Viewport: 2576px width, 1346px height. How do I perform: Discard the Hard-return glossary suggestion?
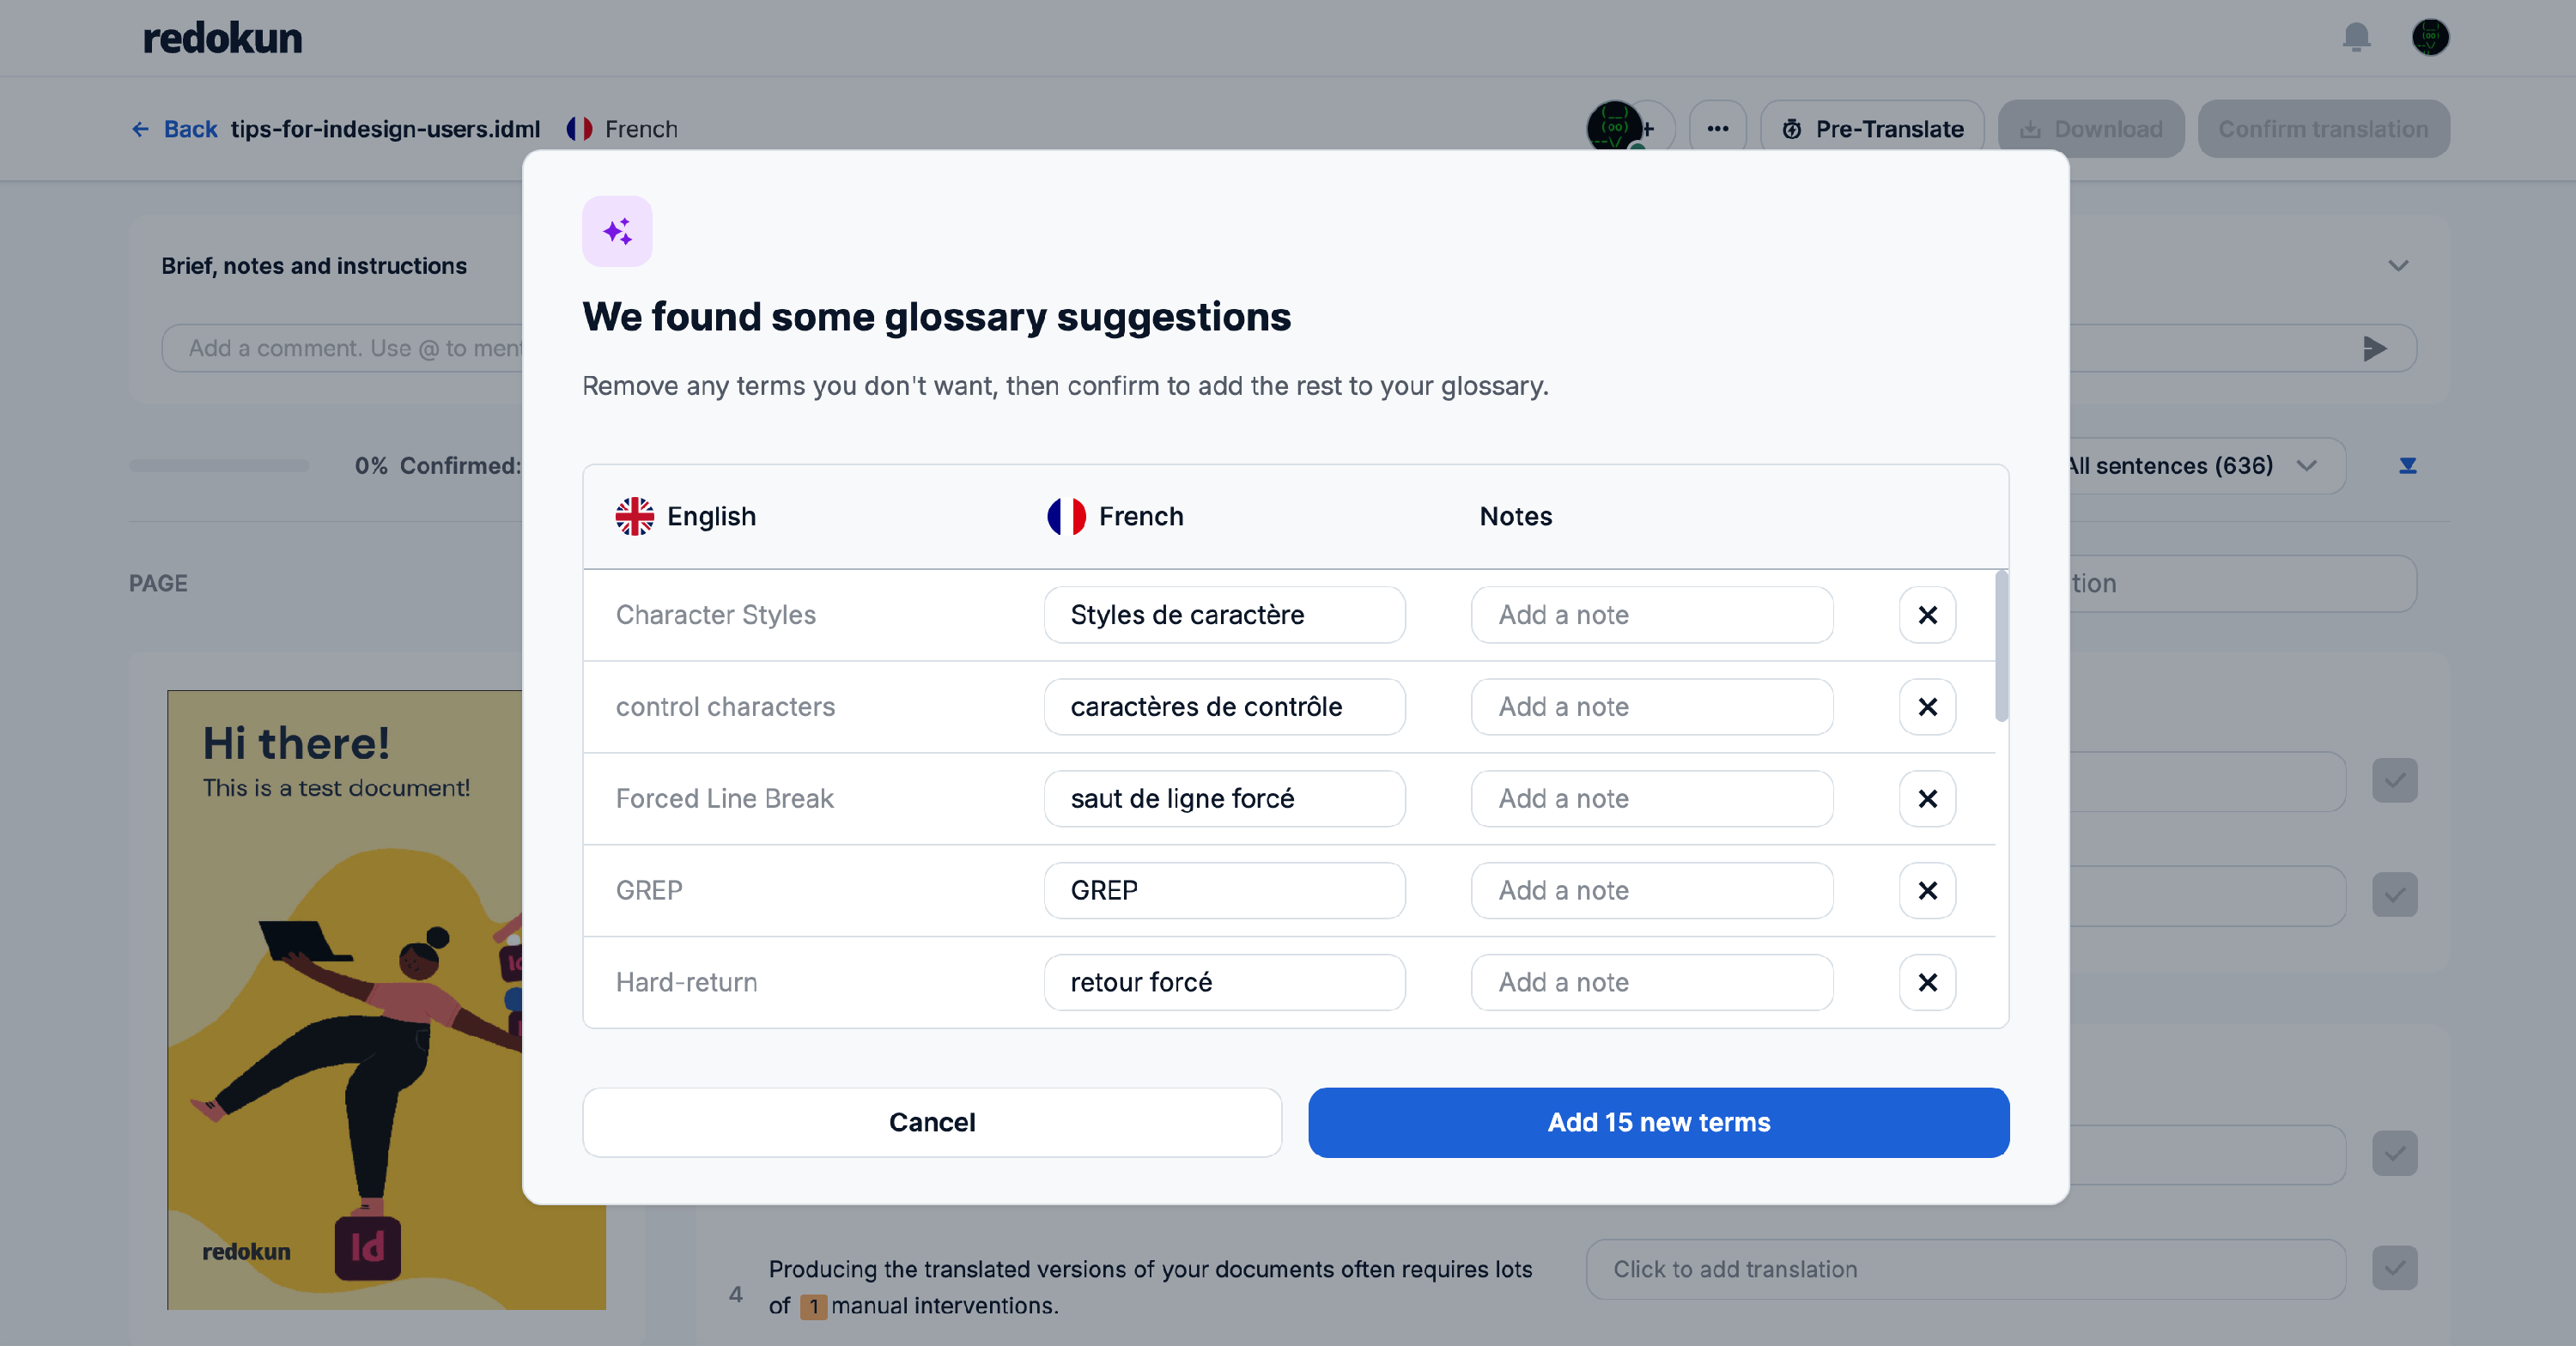[1927, 982]
